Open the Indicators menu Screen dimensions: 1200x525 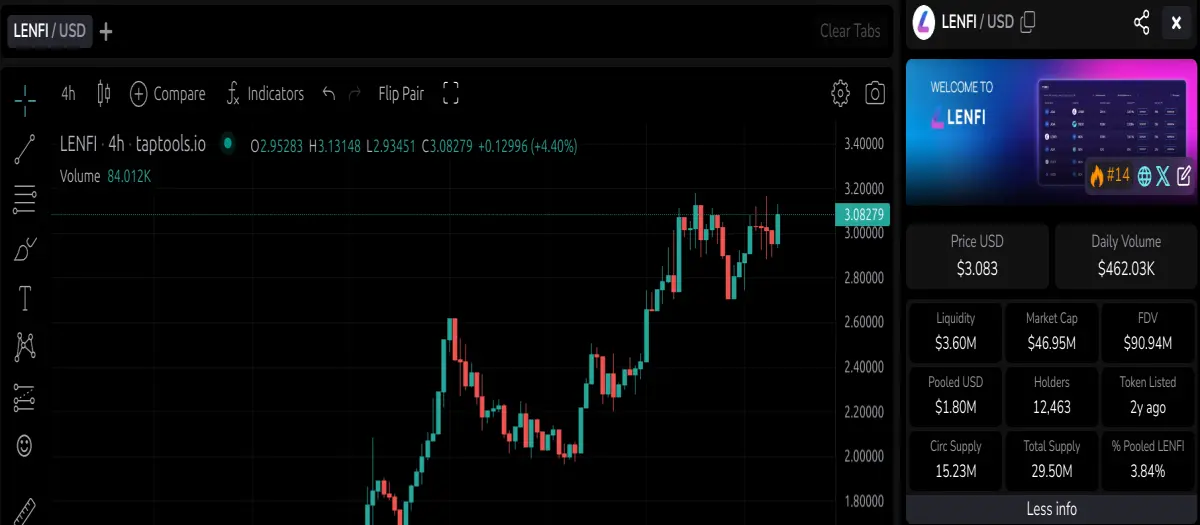click(264, 94)
